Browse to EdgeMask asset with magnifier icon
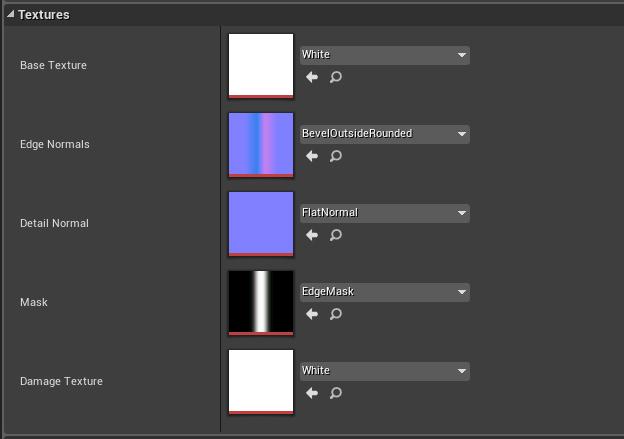The width and height of the screenshot is (624, 439). click(336, 314)
